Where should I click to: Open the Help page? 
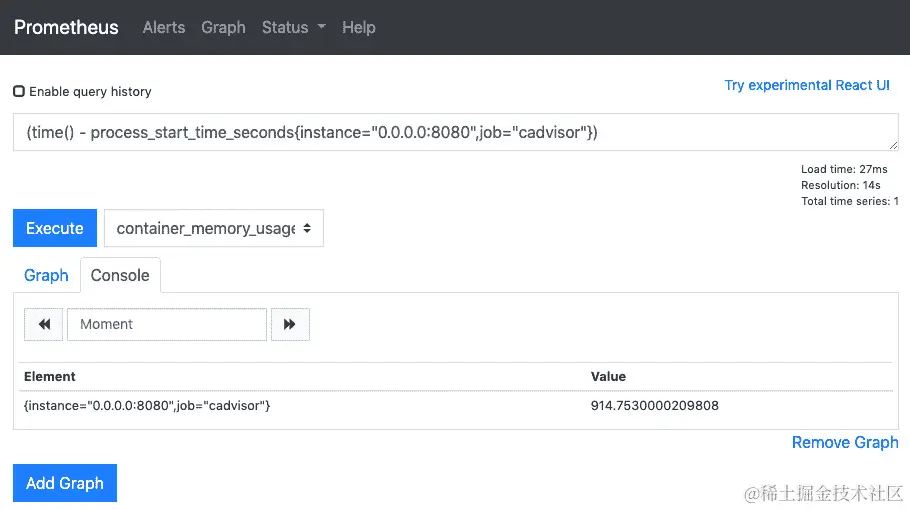pyautogui.click(x=359, y=27)
